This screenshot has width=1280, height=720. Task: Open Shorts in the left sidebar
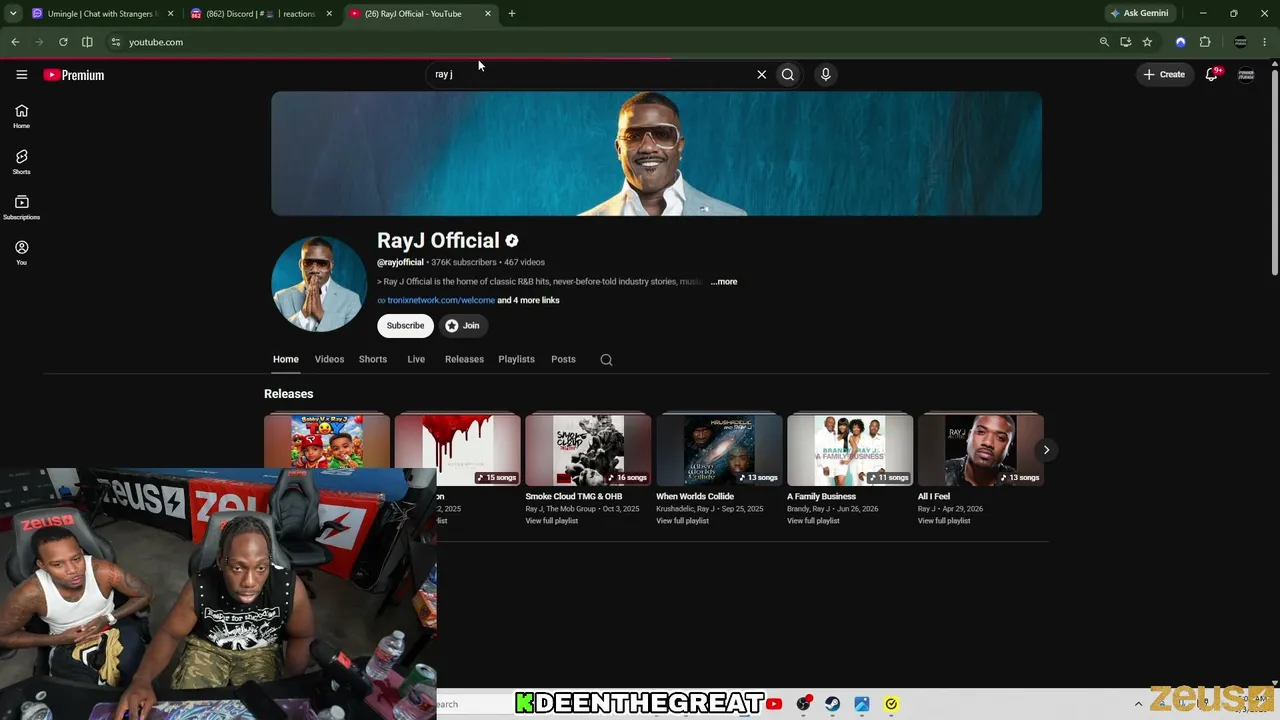point(21,162)
